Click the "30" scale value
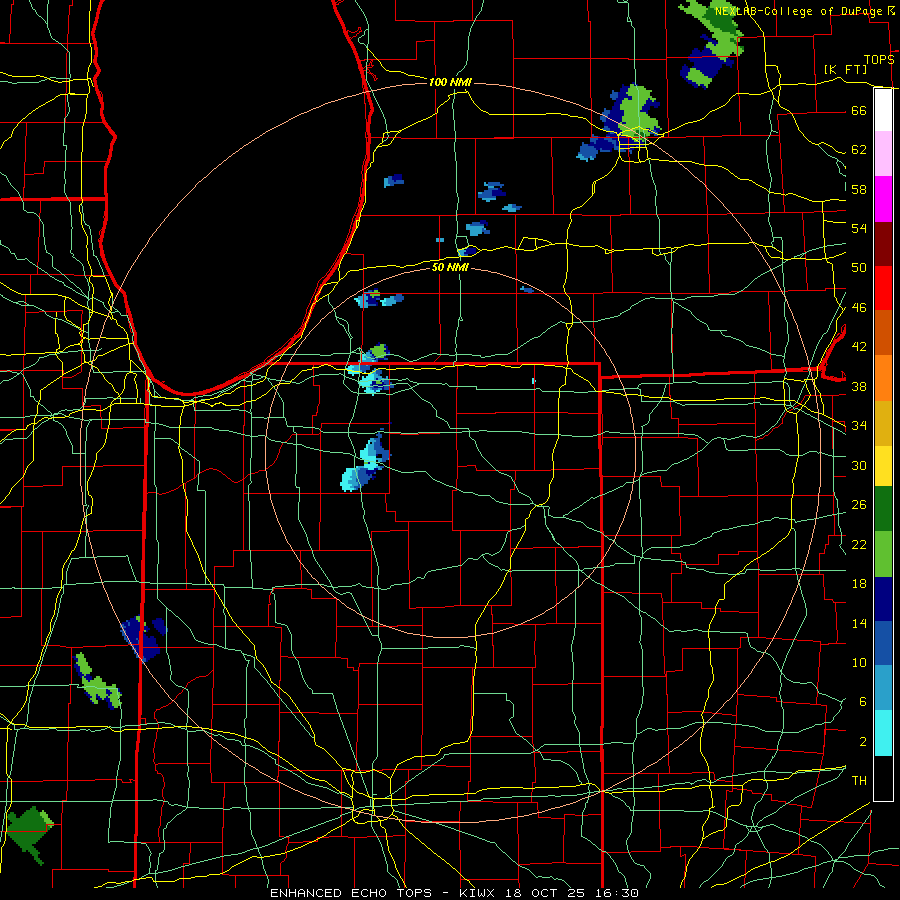This screenshot has height=900, width=900. 859,465
